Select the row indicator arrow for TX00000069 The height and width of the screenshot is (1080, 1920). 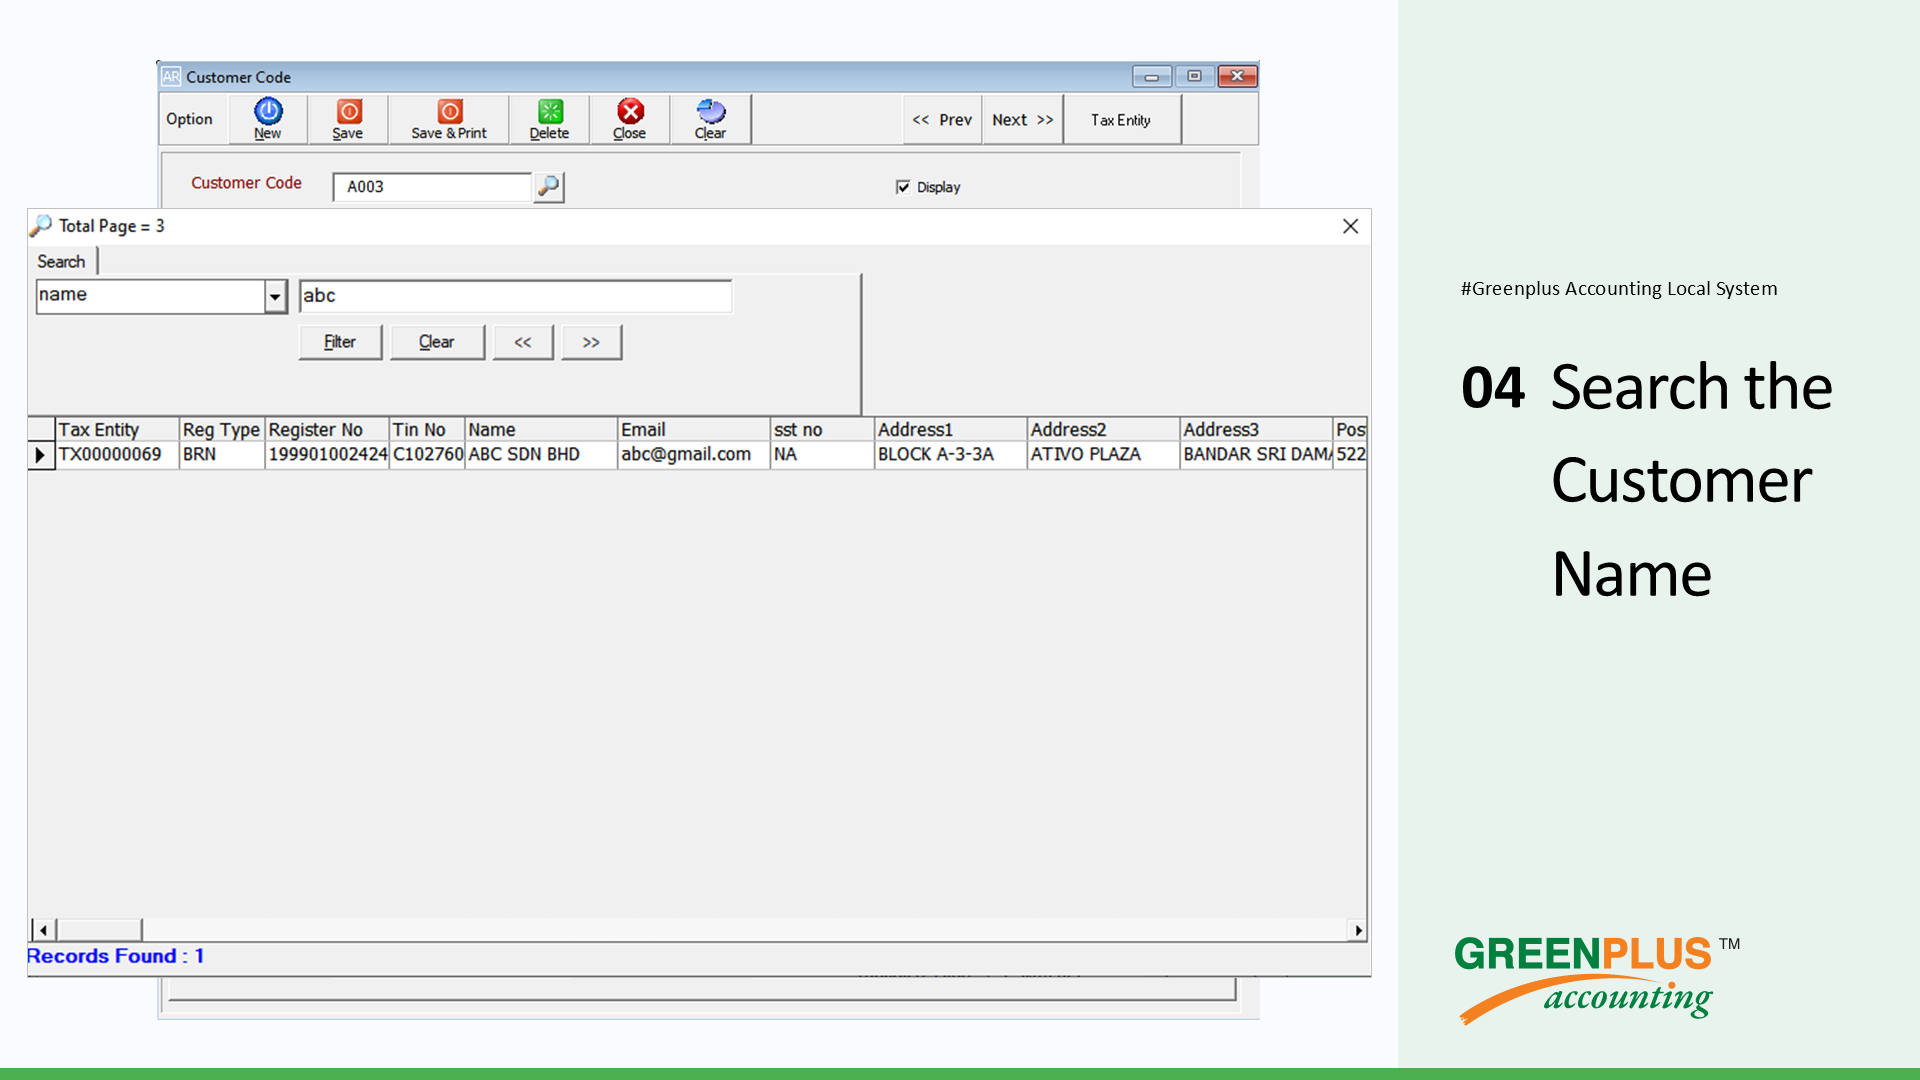[40, 455]
